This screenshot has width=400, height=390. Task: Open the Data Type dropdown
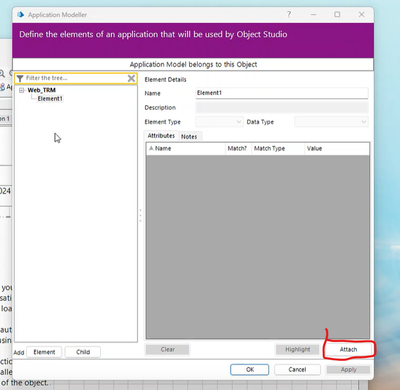(x=331, y=122)
